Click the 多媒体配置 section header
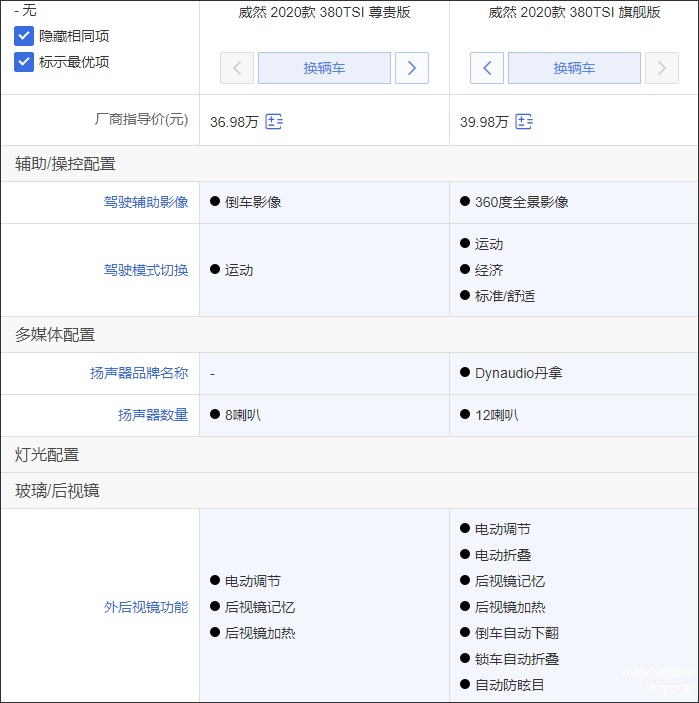 pyautogui.click(x=55, y=335)
